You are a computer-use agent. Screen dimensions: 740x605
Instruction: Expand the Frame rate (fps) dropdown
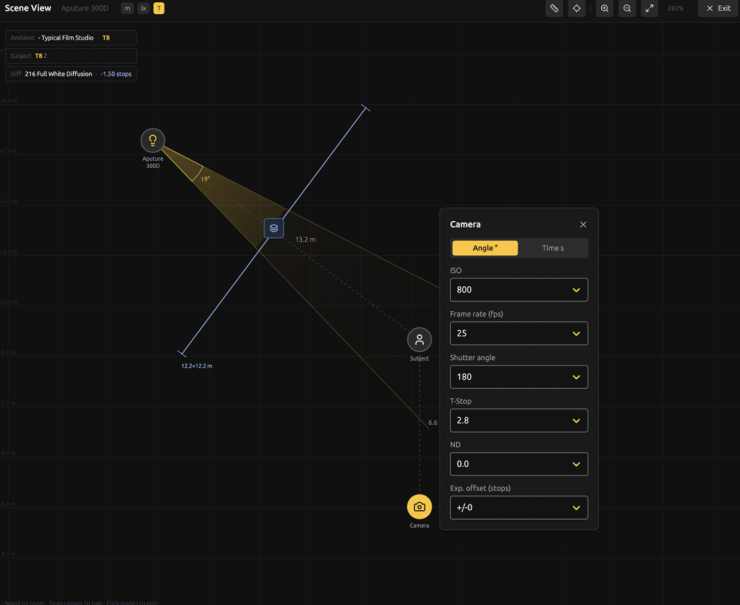[x=518, y=333]
